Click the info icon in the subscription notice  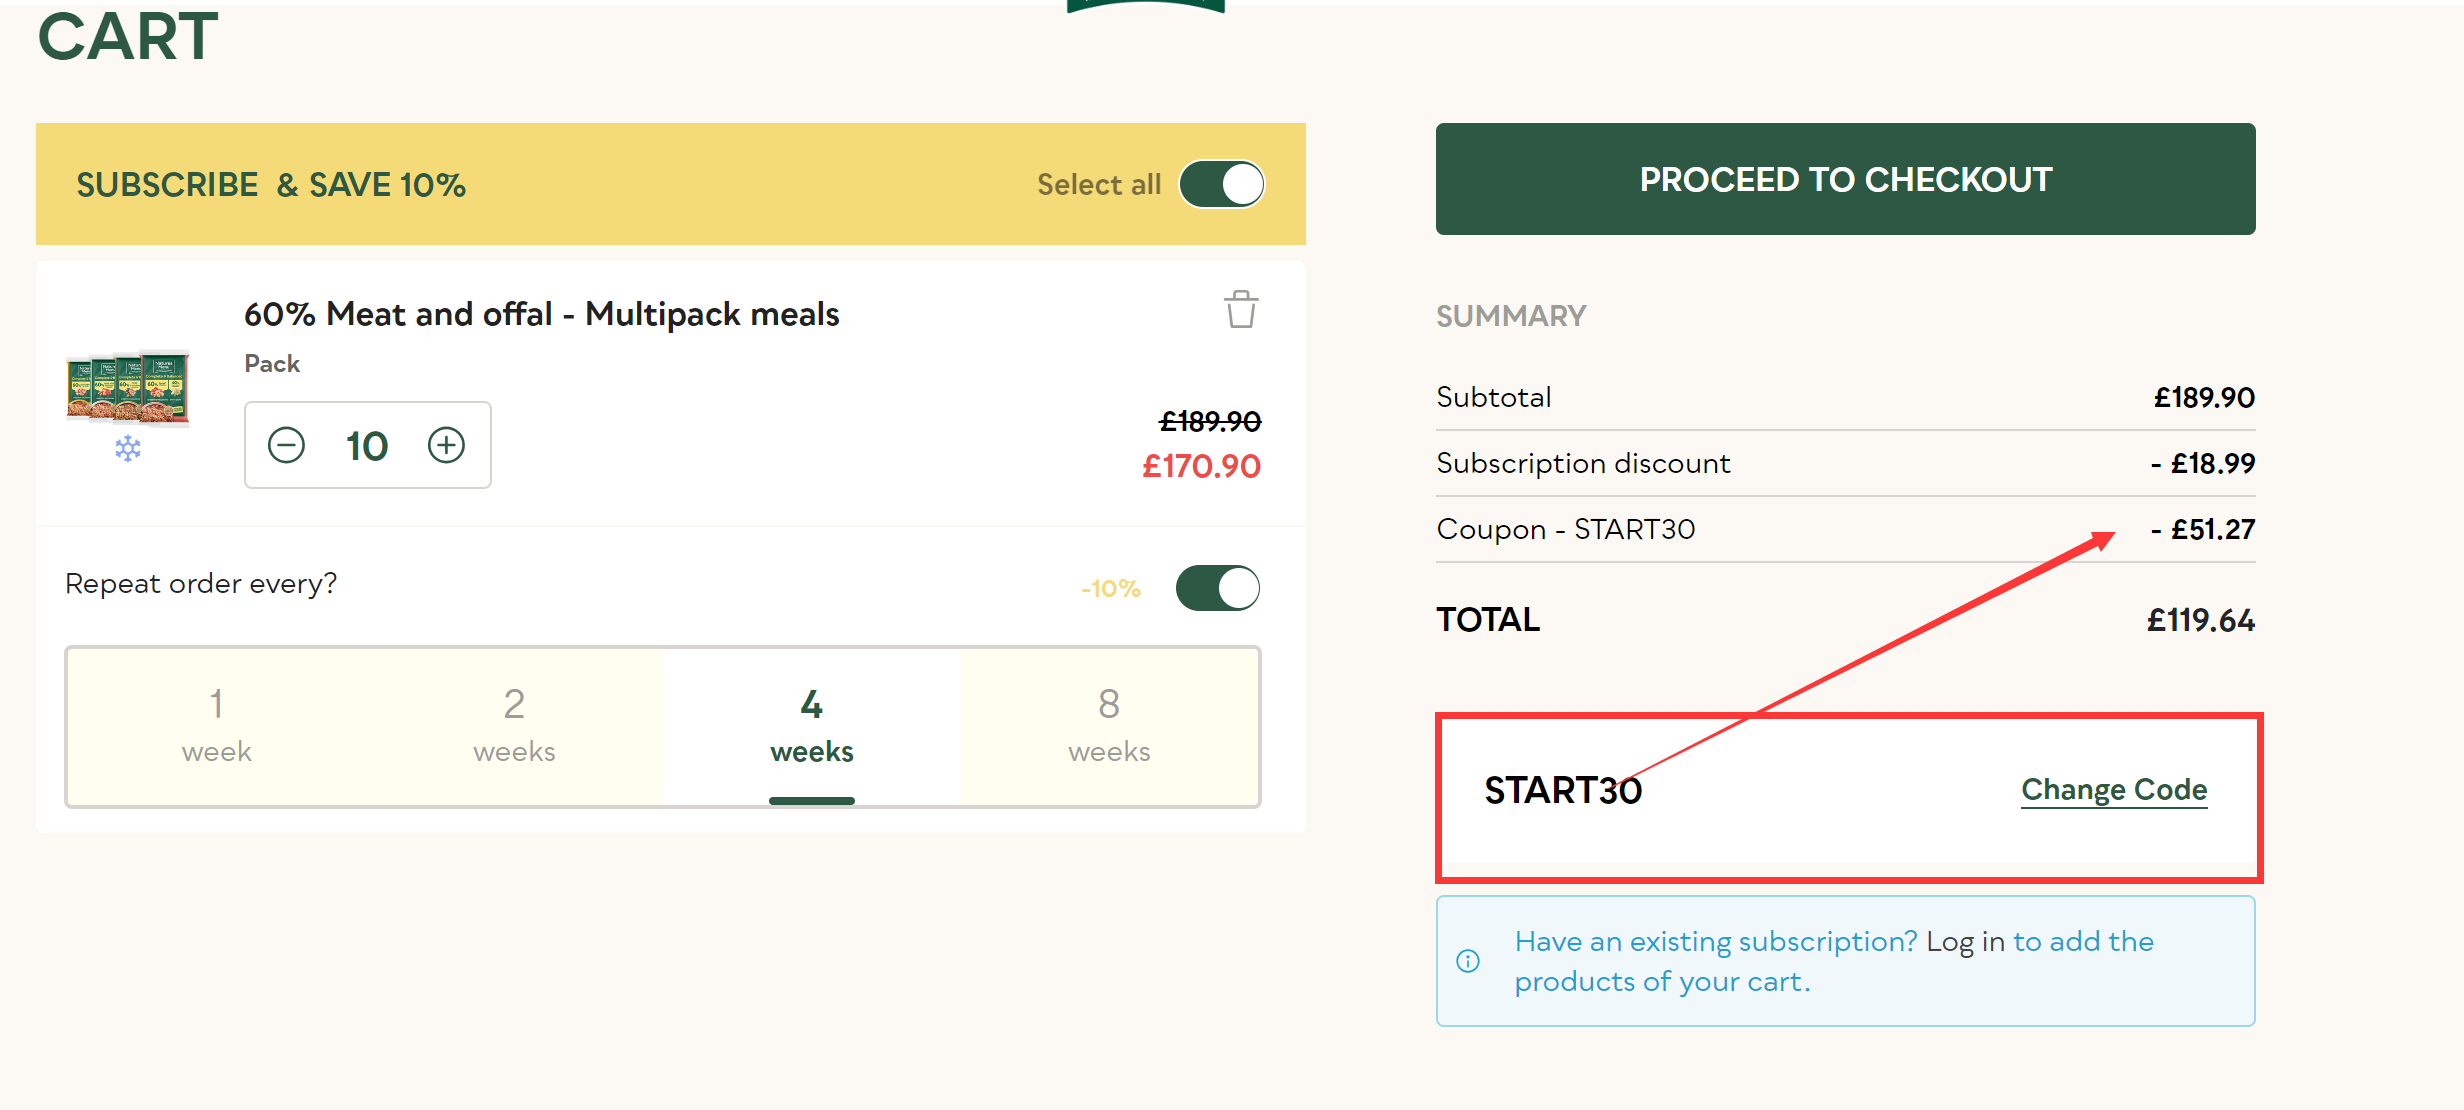point(1467,961)
